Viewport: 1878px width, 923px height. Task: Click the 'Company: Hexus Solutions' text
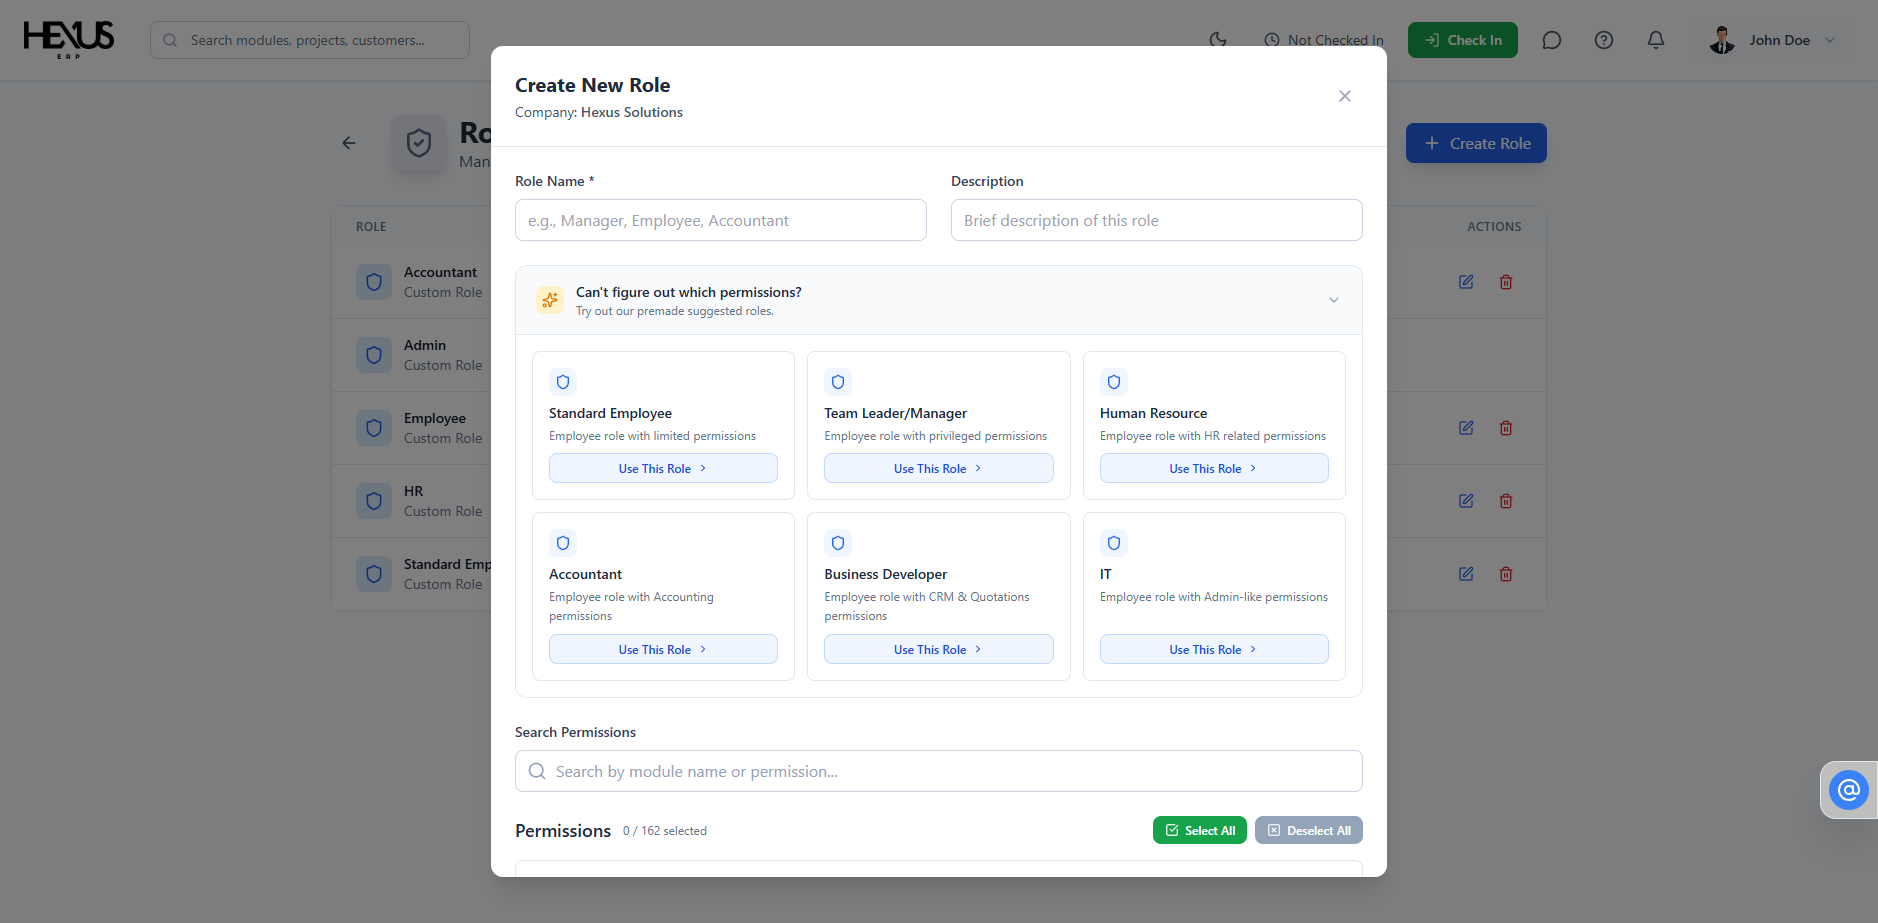click(599, 112)
